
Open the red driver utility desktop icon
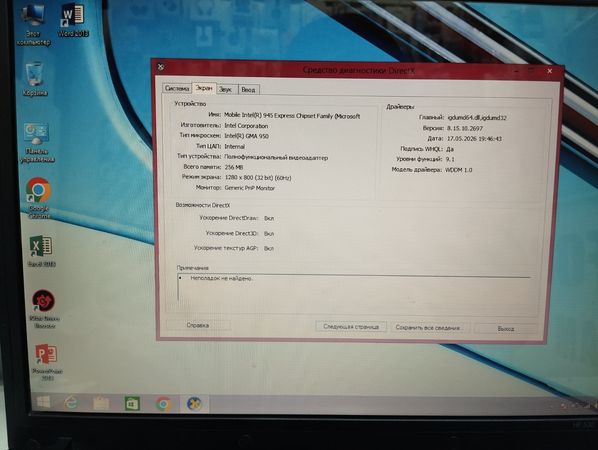click(x=44, y=309)
